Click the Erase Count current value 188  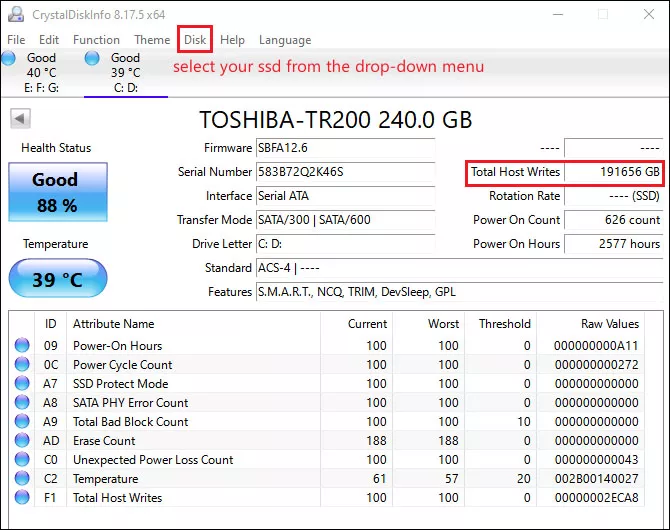click(376, 441)
